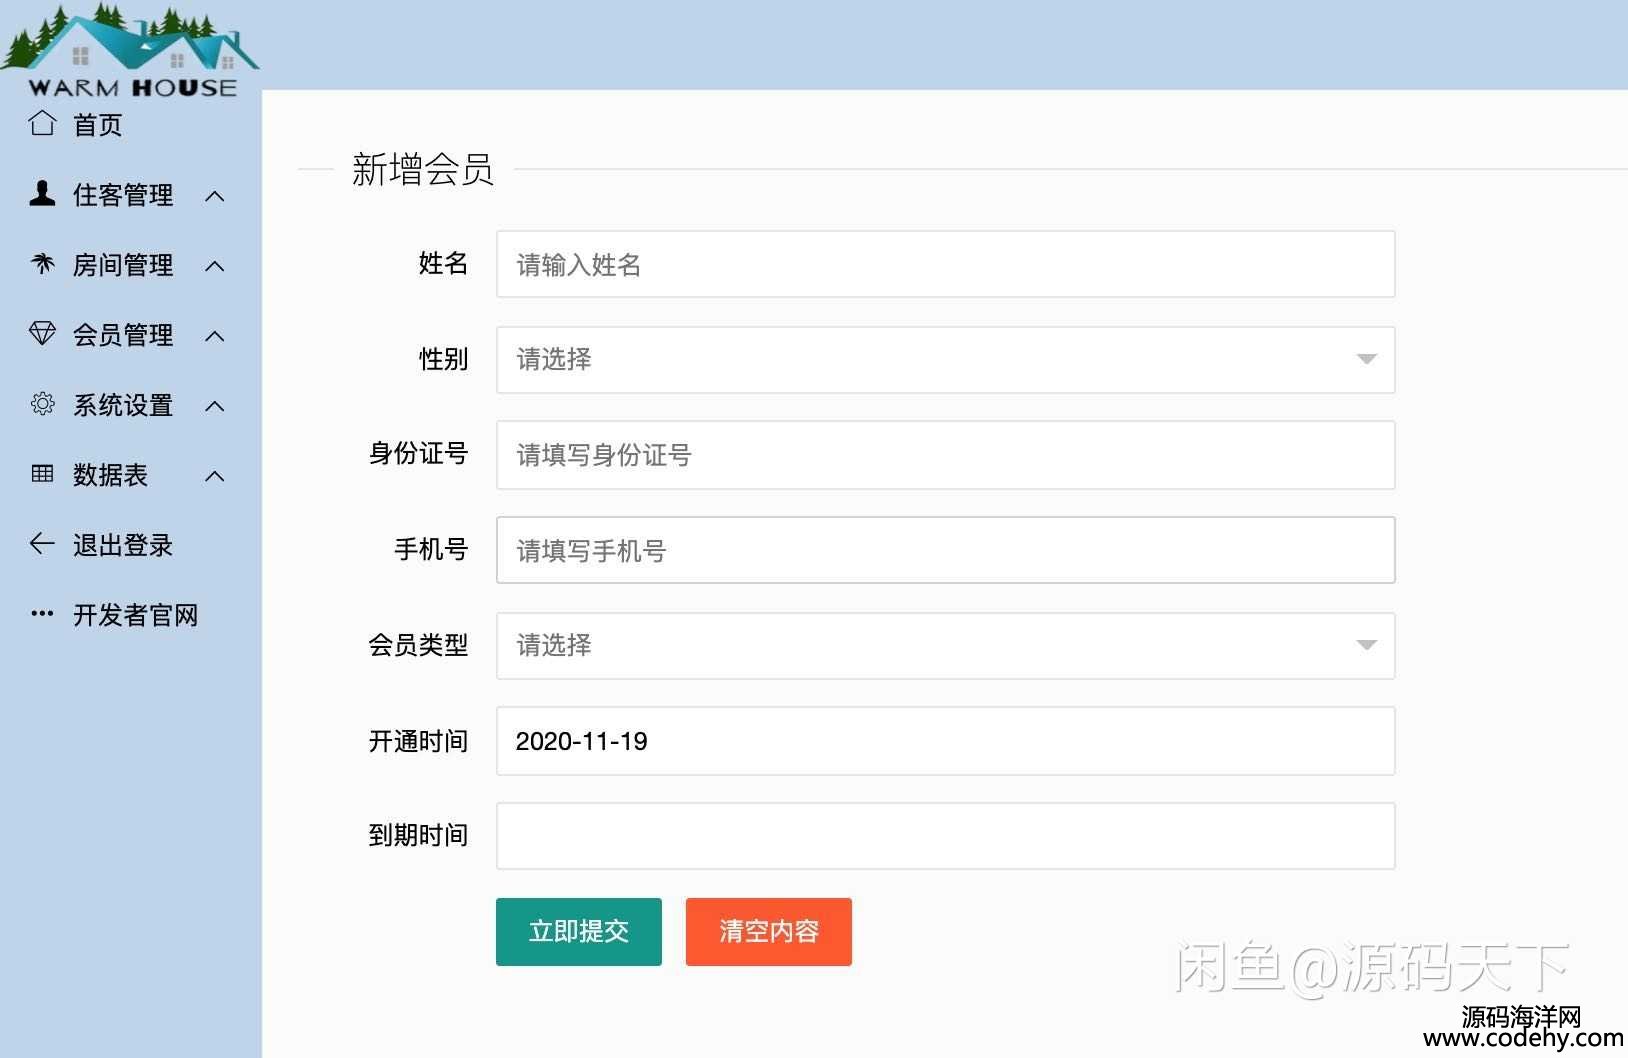Viewport: 1628px width, 1058px height.
Task: Focus the 姓名 input field
Action: point(945,265)
